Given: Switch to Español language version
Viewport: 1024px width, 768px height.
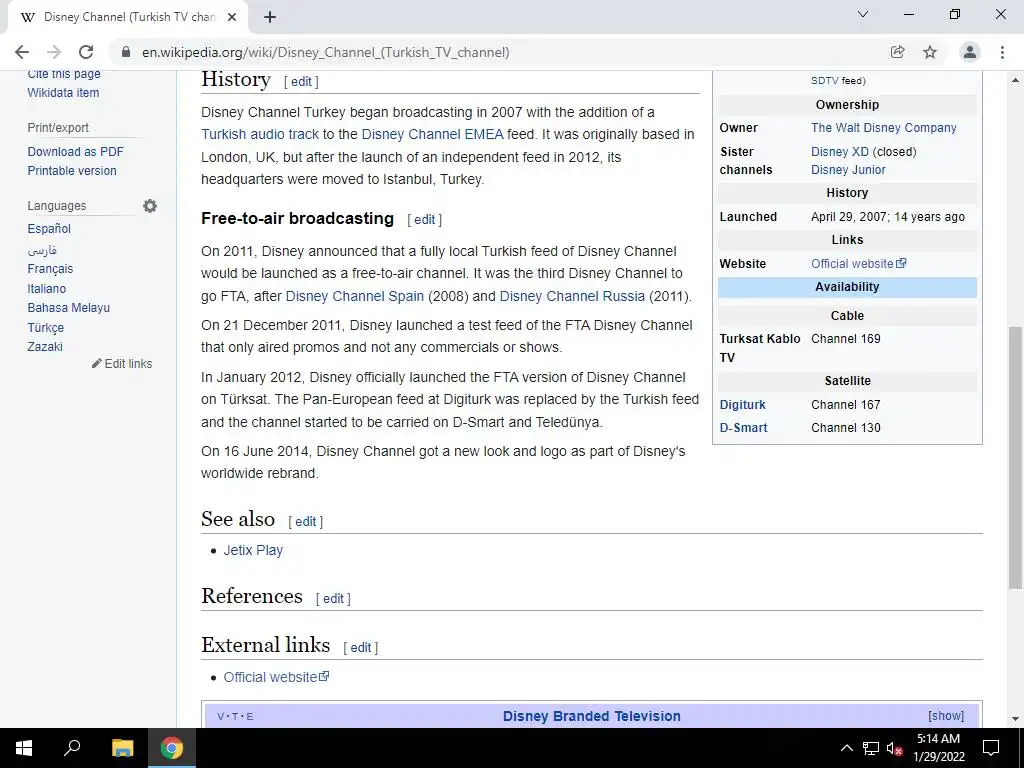Looking at the screenshot, I should [49, 229].
